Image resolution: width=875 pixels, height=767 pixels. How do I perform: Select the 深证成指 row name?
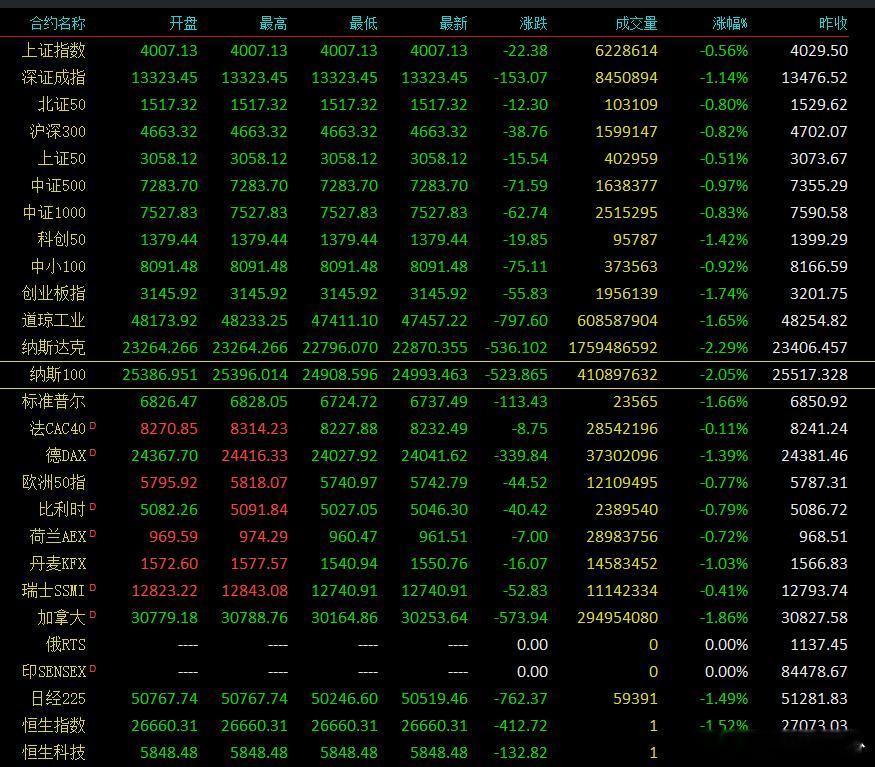pos(54,78)
